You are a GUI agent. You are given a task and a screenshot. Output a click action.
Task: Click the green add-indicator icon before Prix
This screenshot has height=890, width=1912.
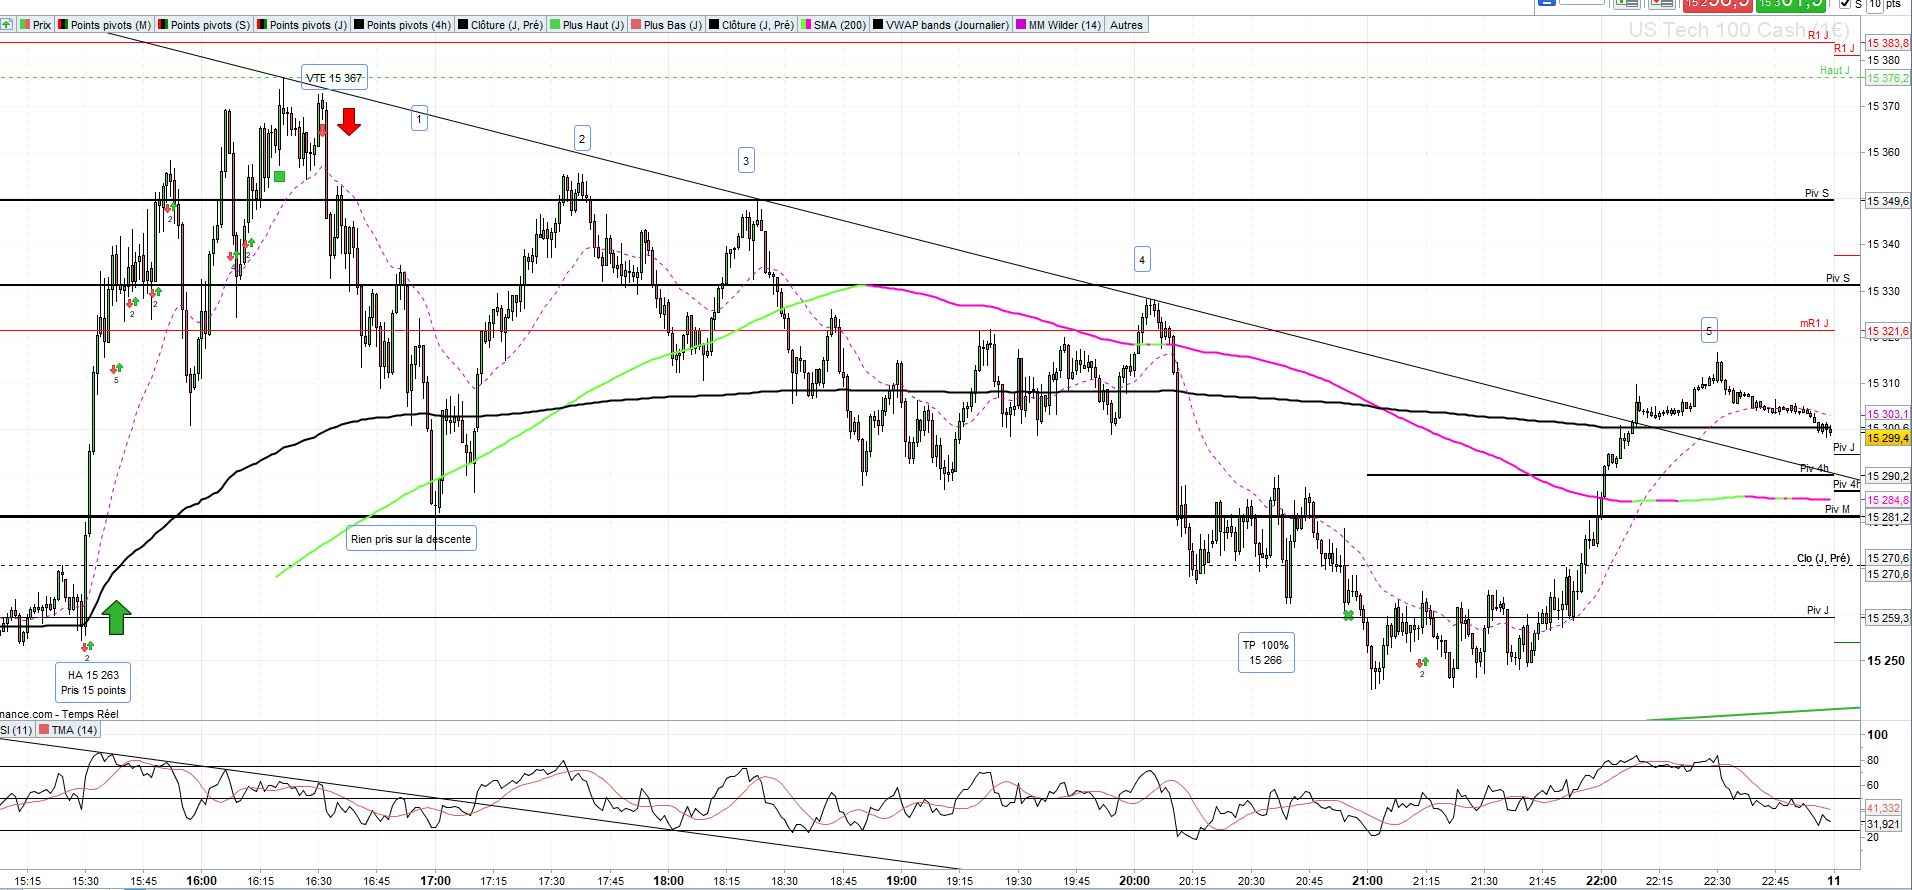coord(5,25)
